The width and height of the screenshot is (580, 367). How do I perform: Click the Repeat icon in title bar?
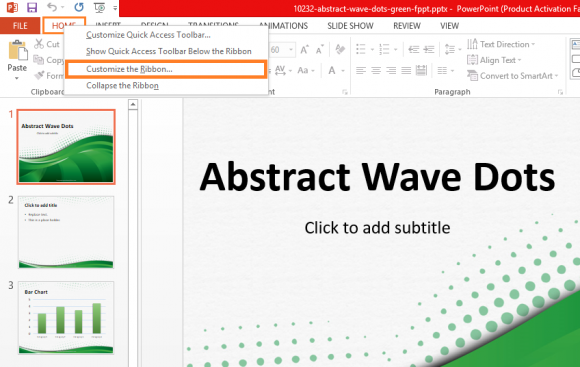(x=79, y=7)
